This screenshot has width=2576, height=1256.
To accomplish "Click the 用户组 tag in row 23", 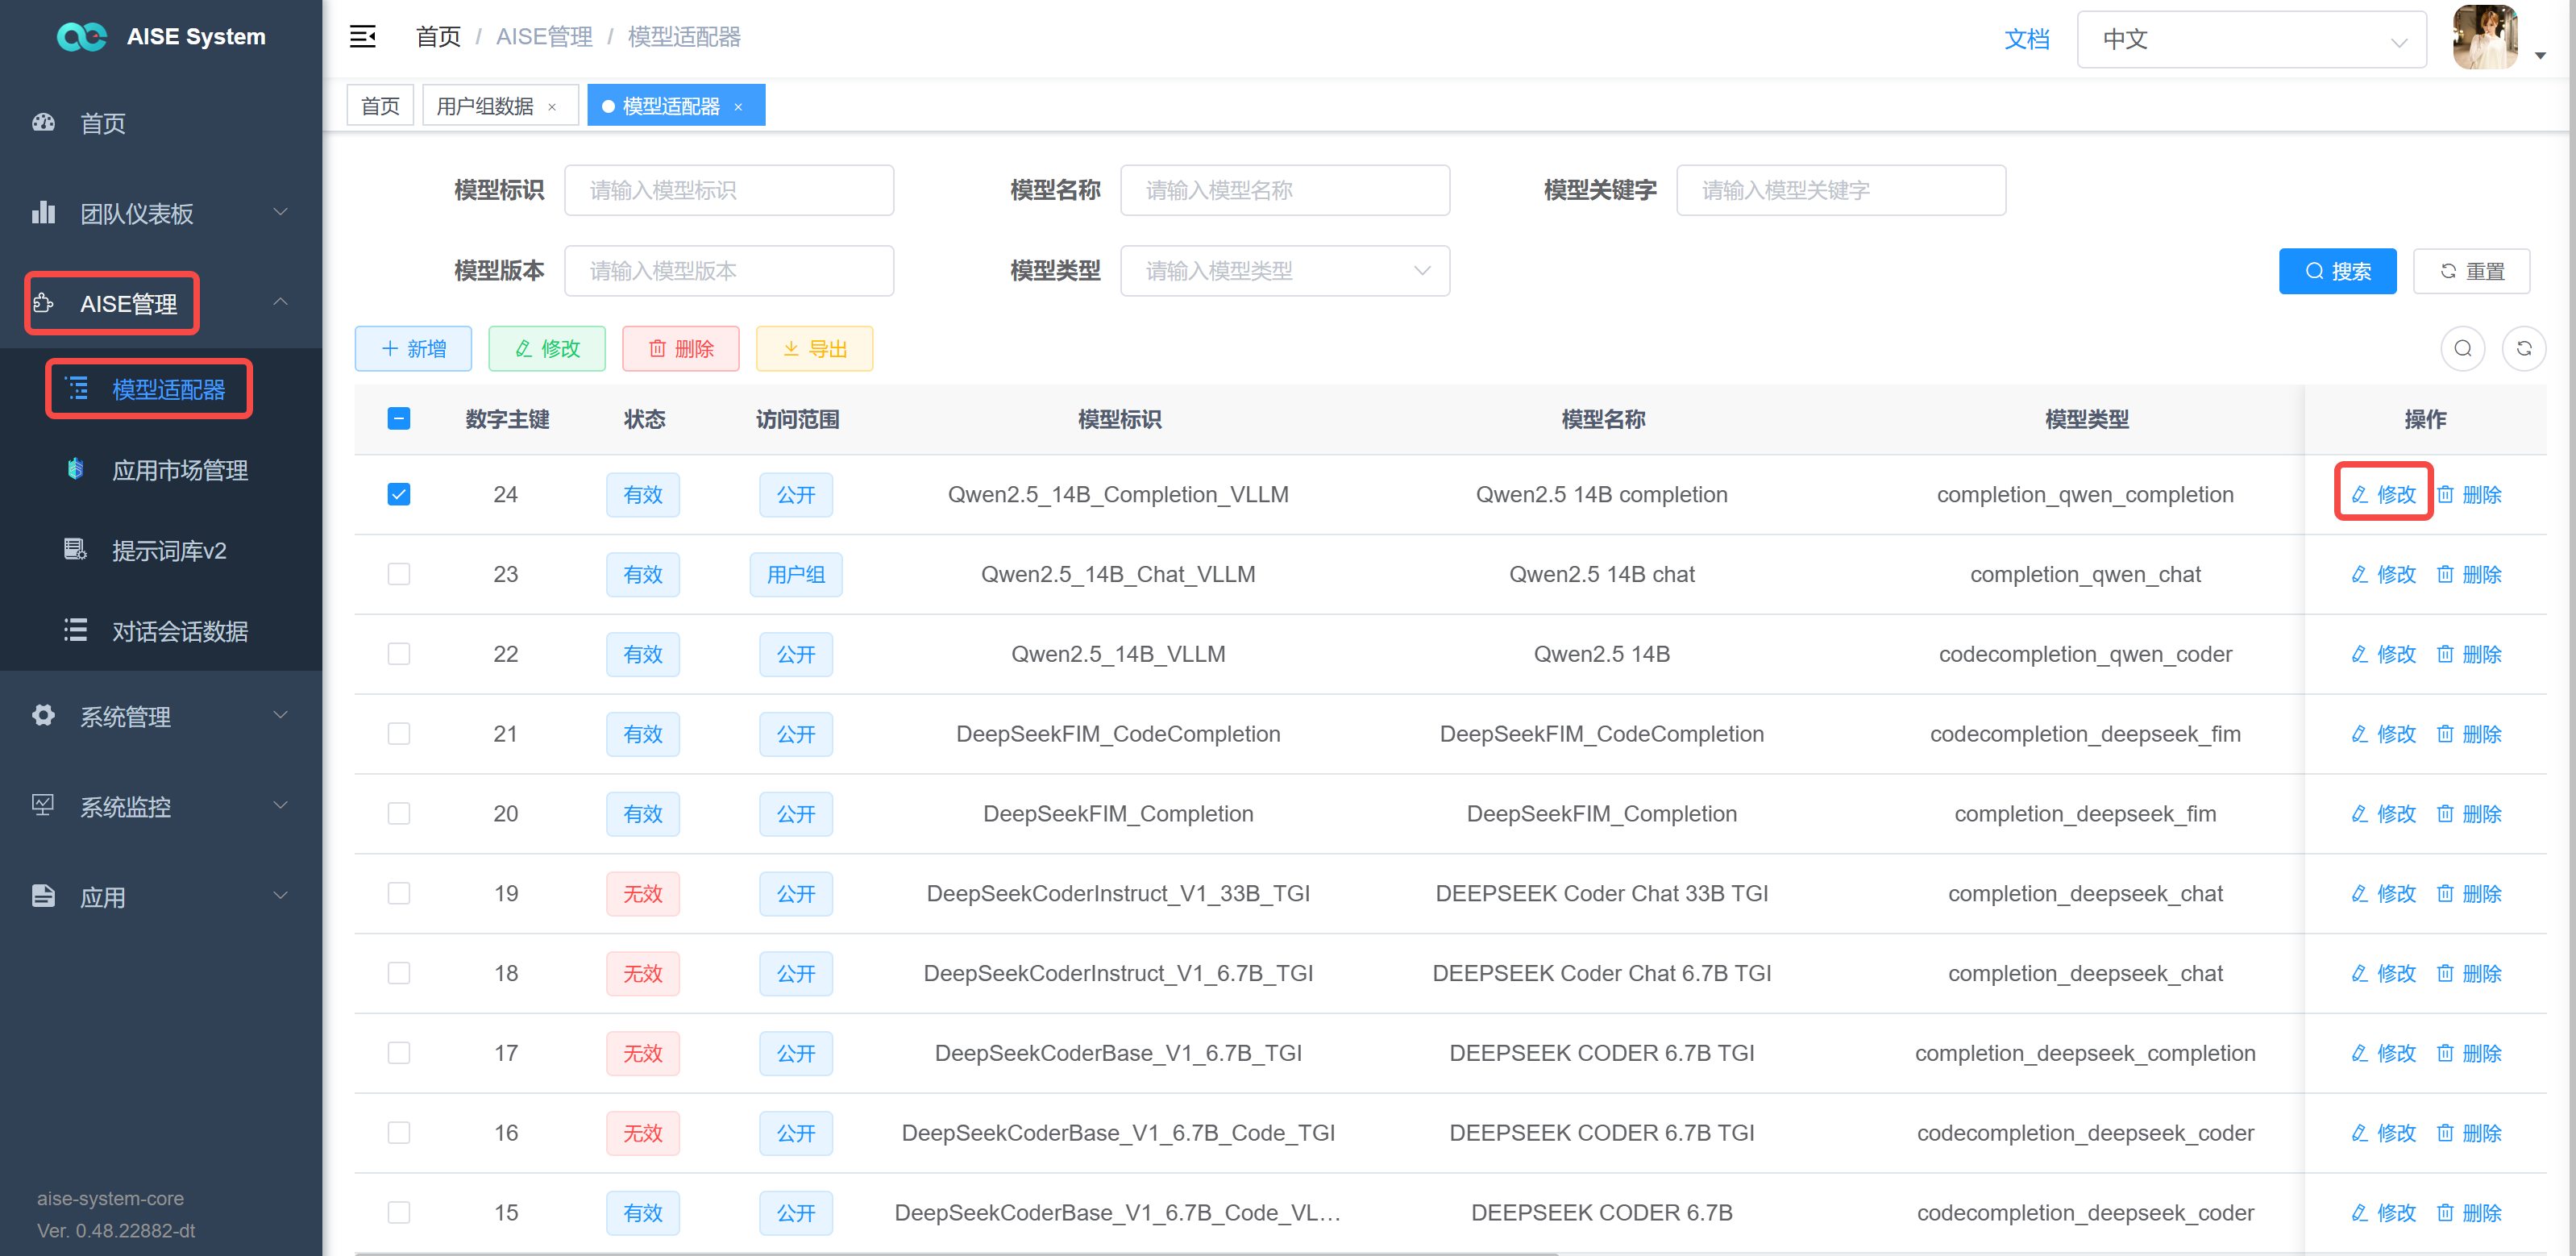I will [796, 574].
